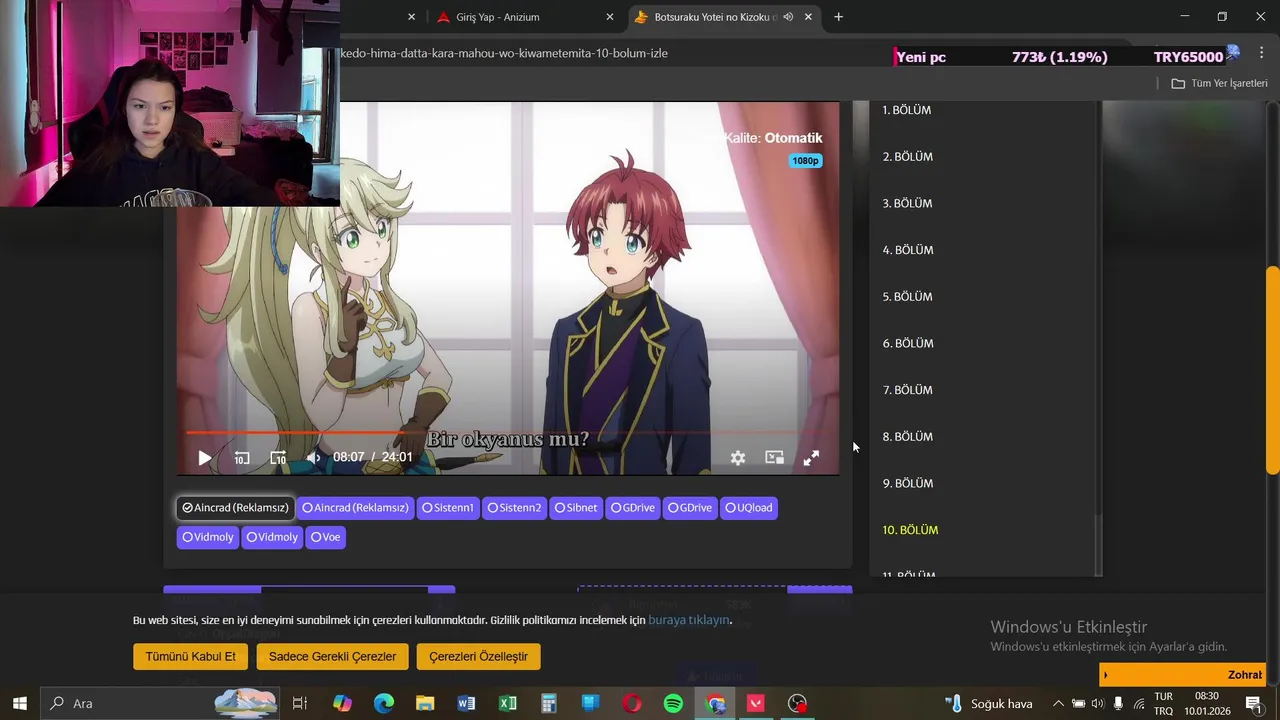This screenshot has height=720, width=1280.
Task: Open 9. BÖLÜM episode
Action: [x=908, y=483]
